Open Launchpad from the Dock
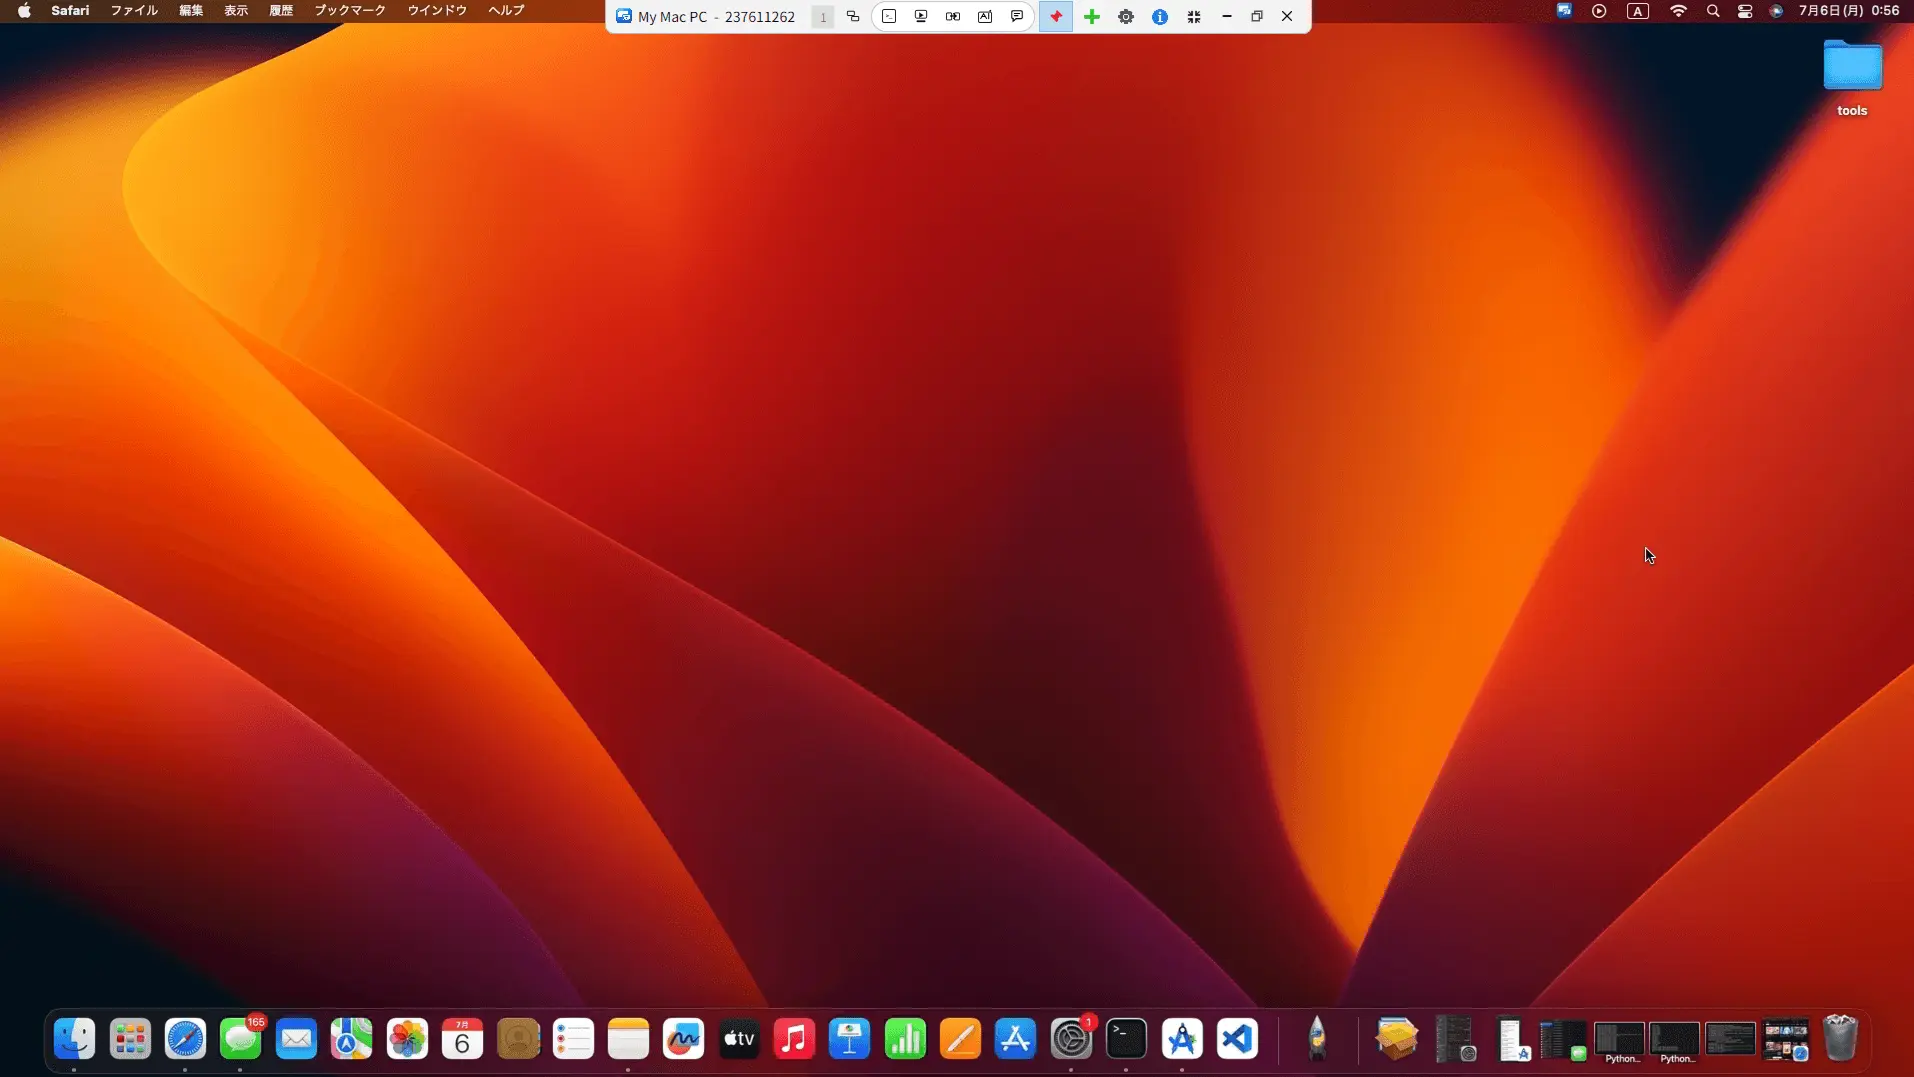Screen dimensions: 1914x1077 pos(130,1040)
